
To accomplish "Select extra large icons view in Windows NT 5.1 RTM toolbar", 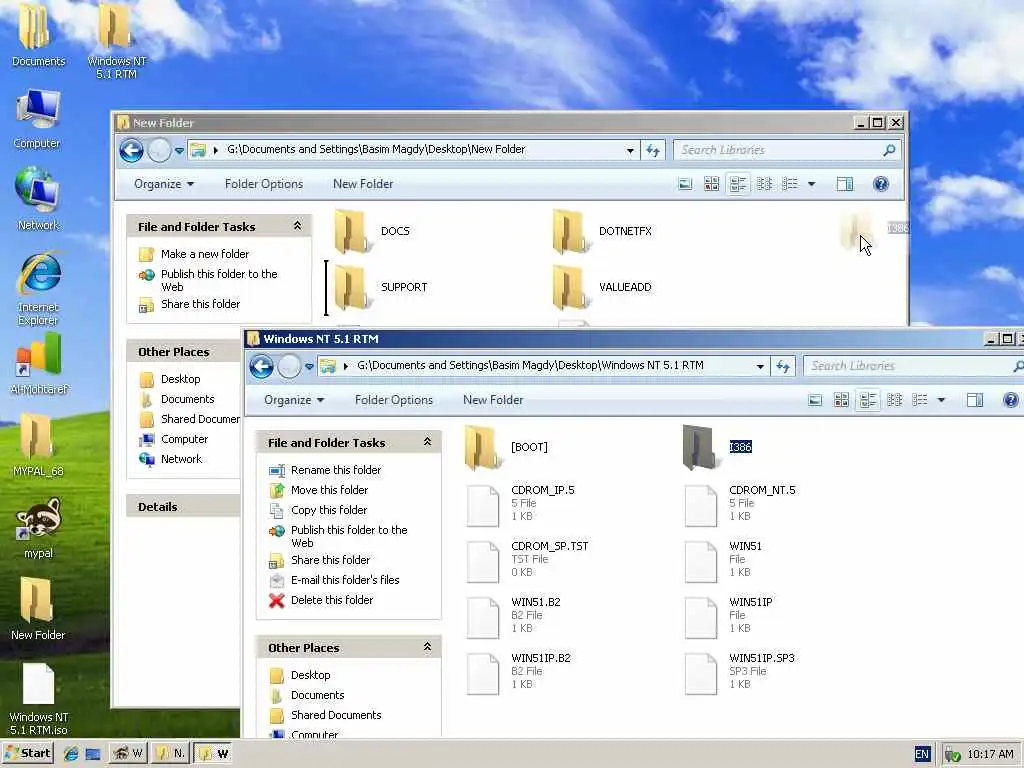I will [815, 400].
